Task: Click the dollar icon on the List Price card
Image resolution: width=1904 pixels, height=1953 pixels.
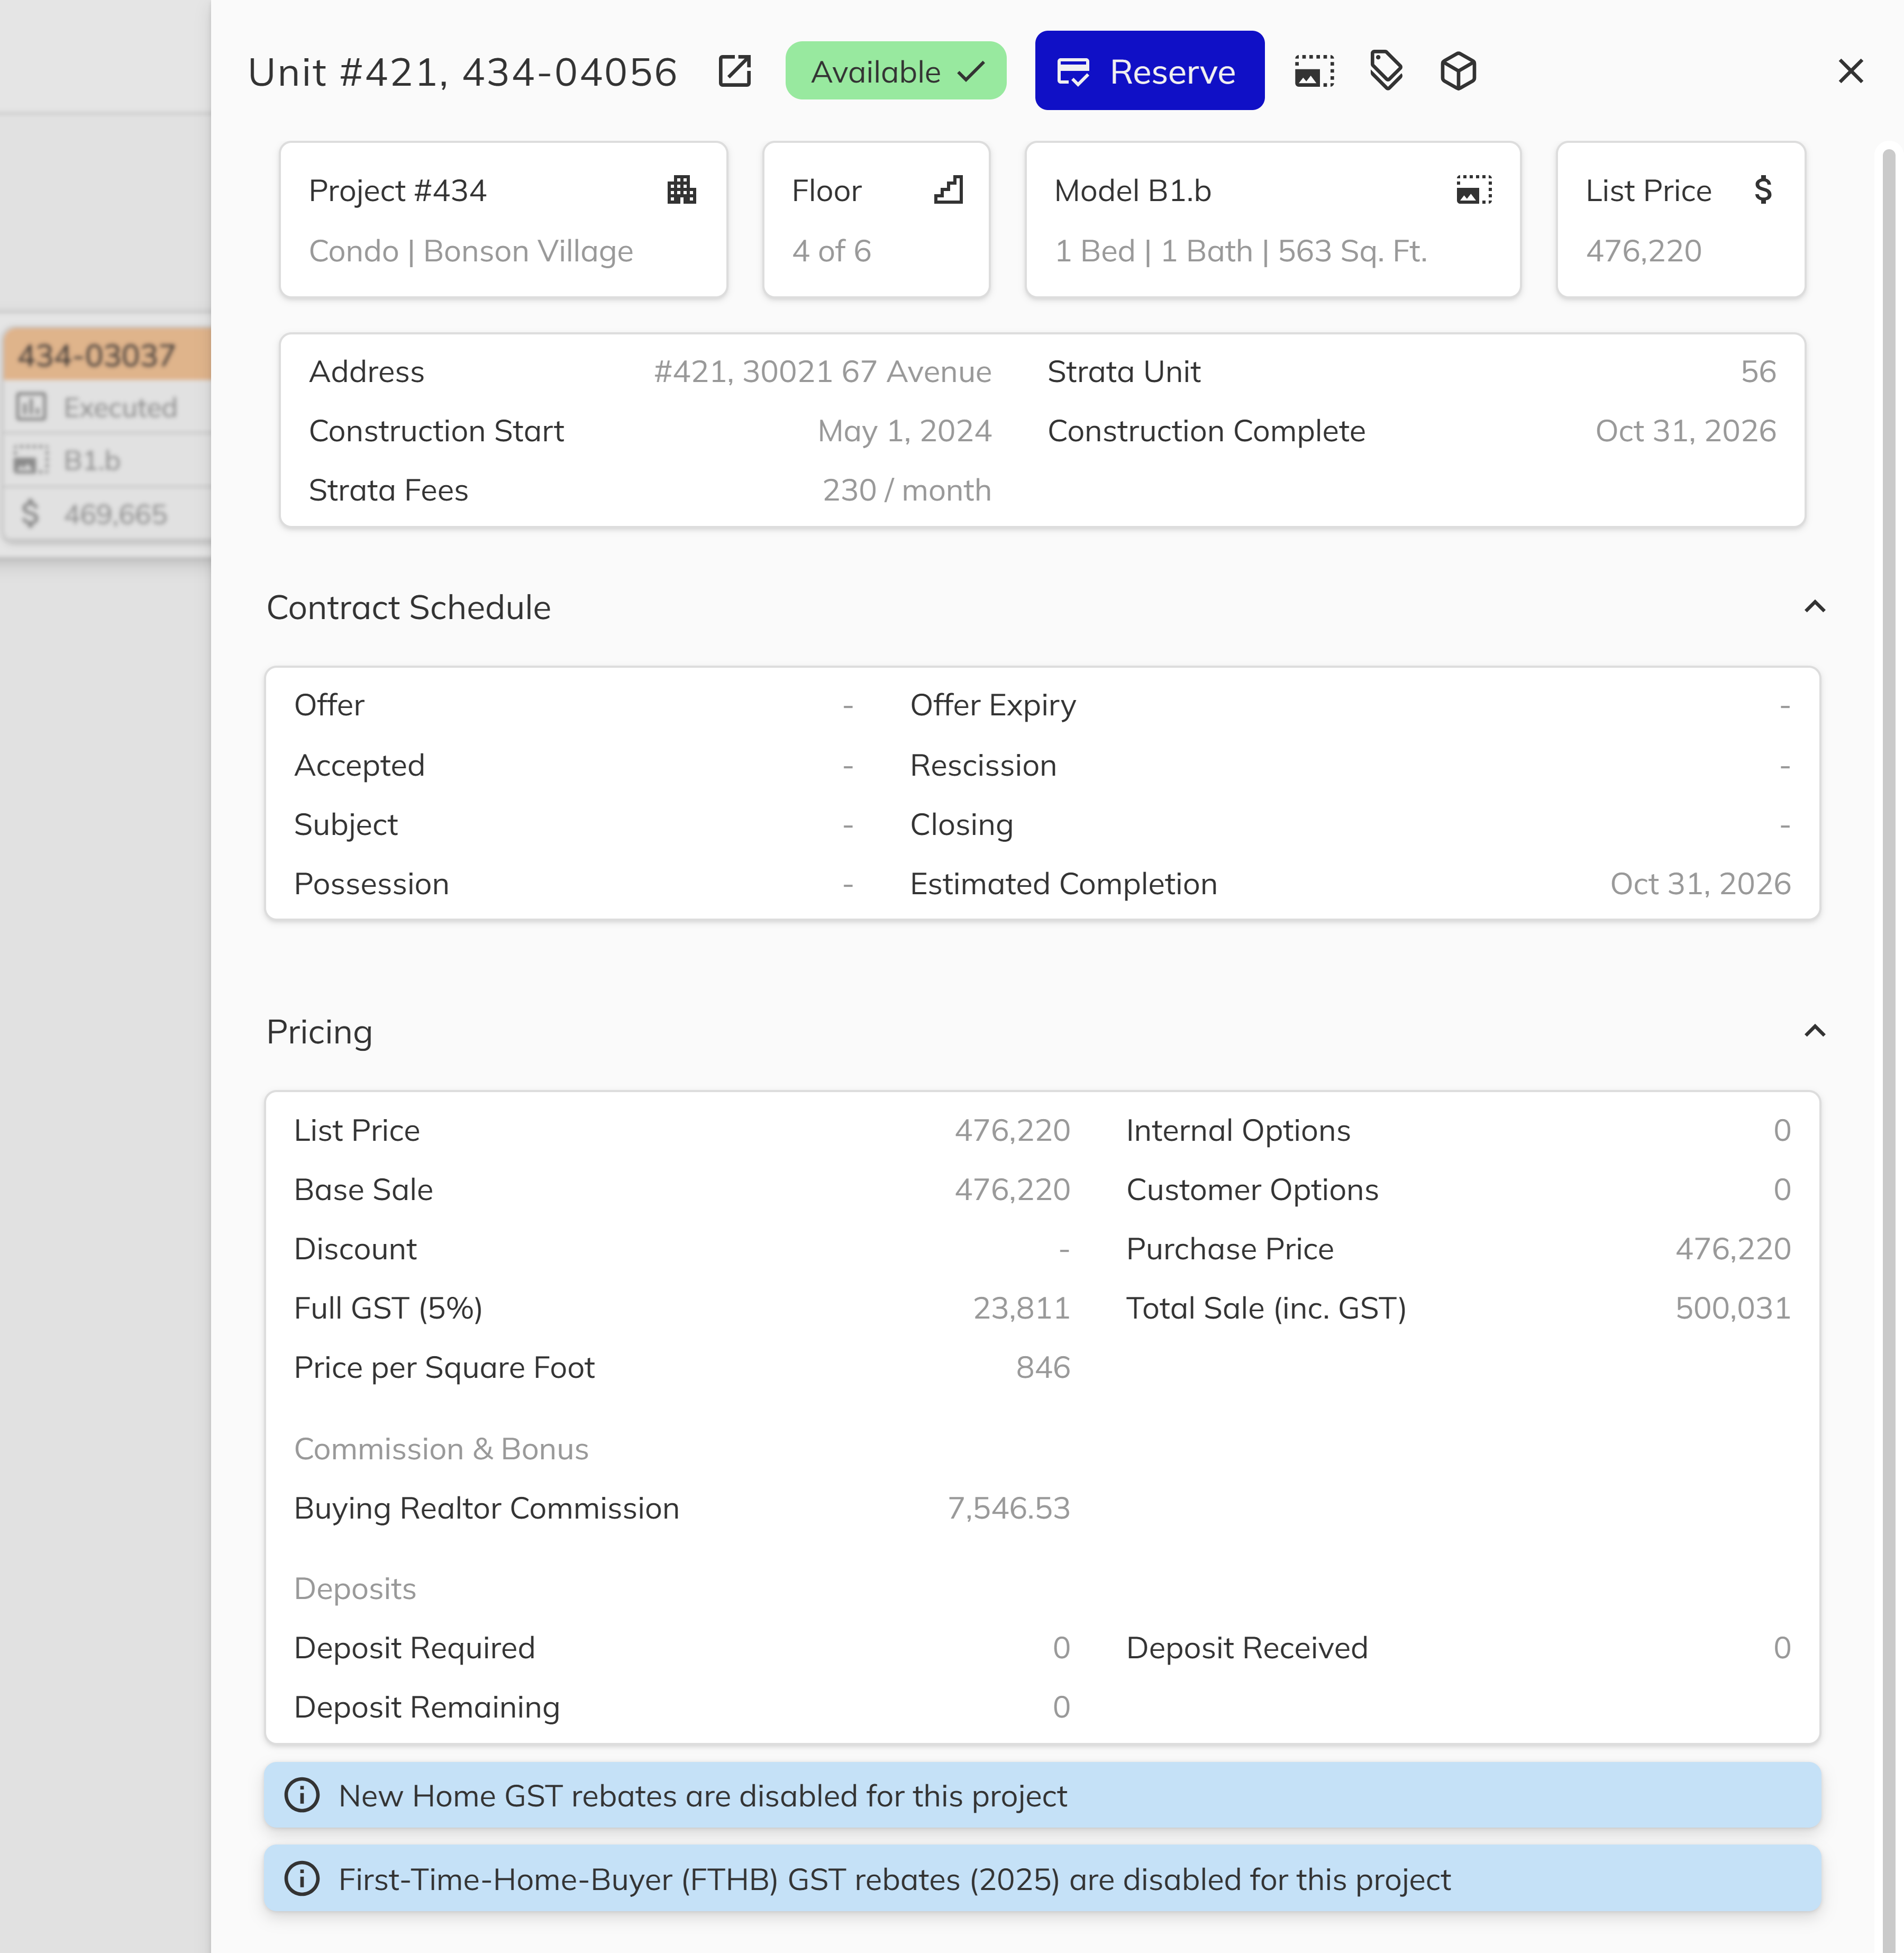Action: pos(1764,190)
